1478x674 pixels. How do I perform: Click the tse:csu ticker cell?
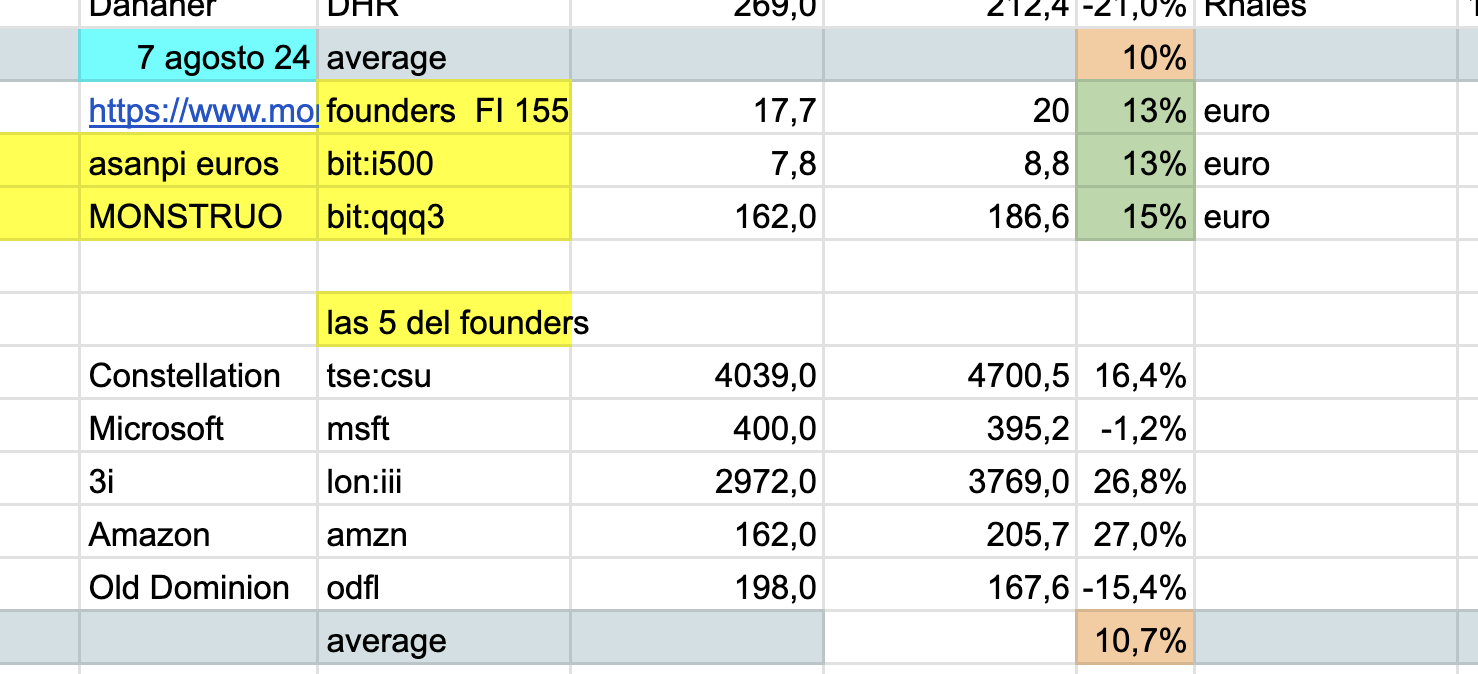444,375
